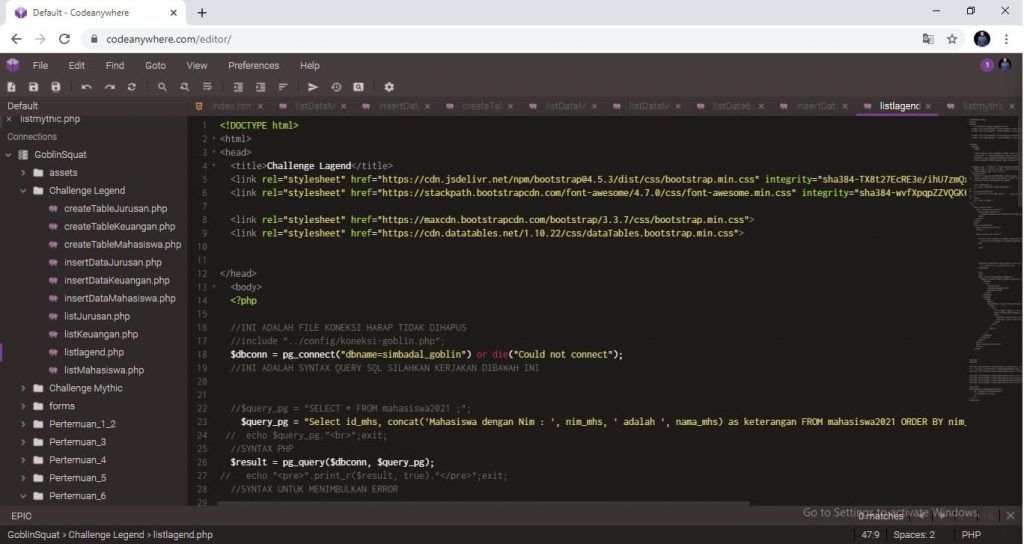
Task: Open listKeuangan.php from the file tree
Action: [101, 334]
